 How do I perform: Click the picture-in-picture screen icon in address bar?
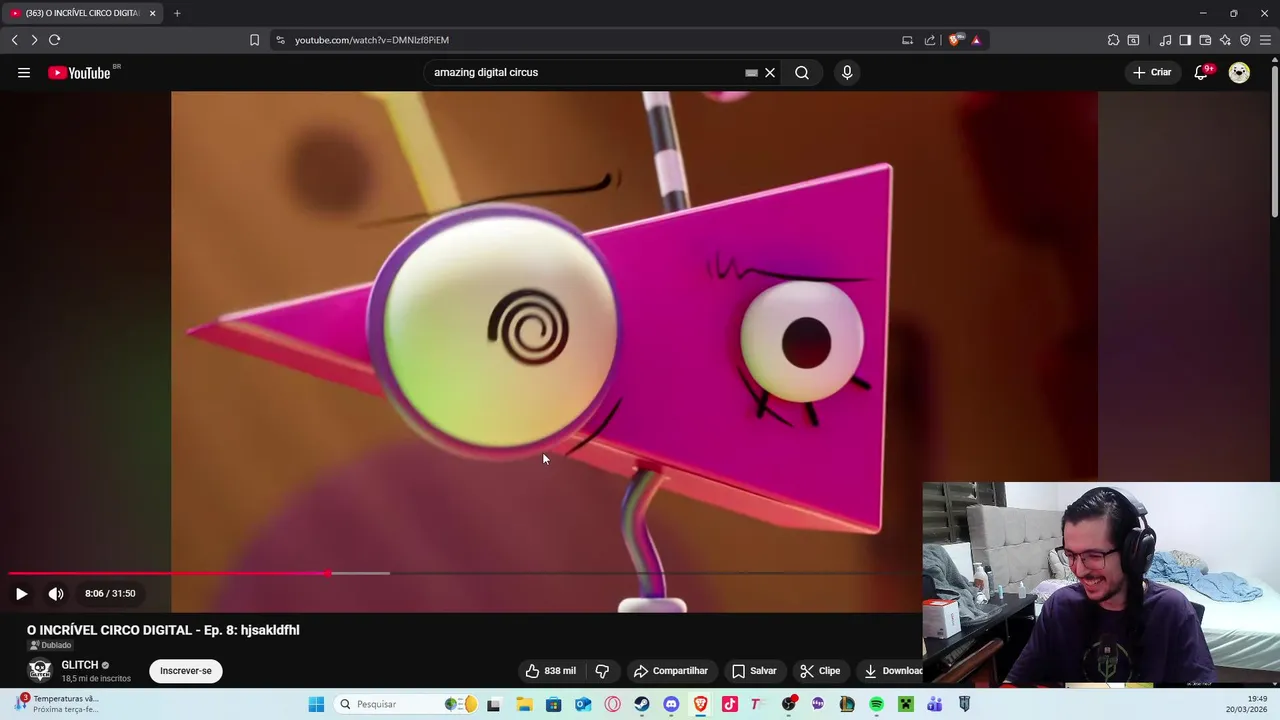click(907, 40)
